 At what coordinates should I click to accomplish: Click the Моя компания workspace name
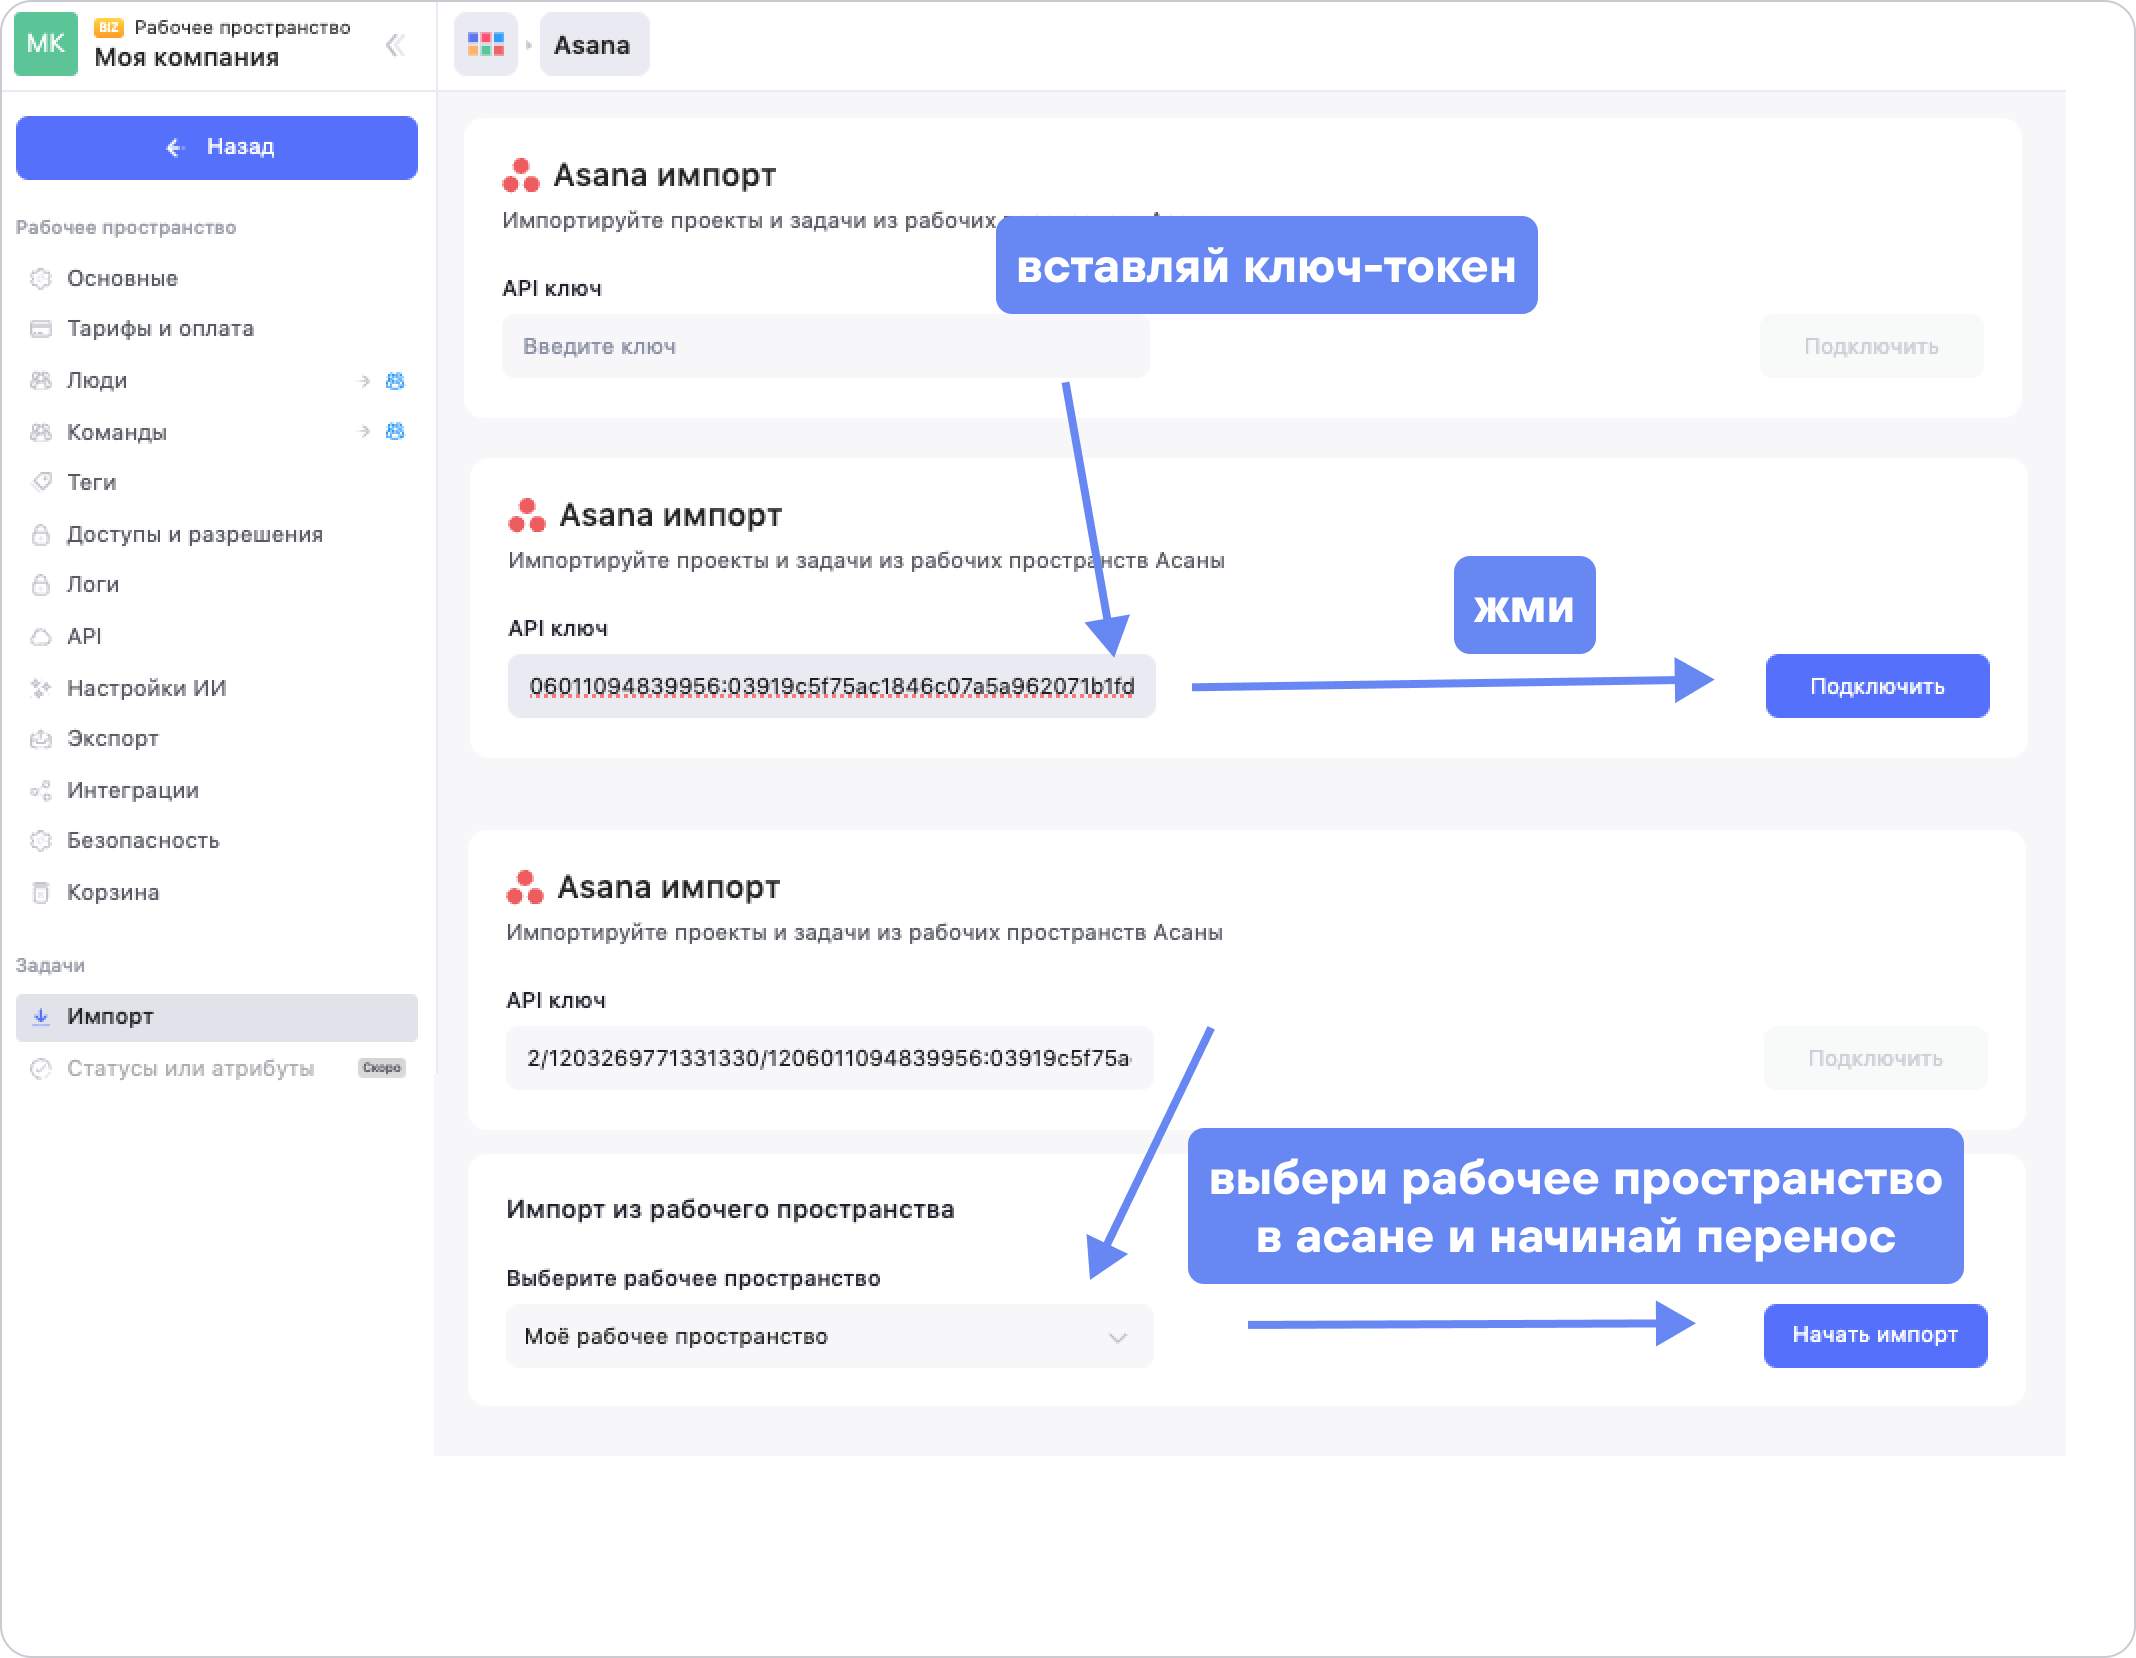[x=187, y=57]
